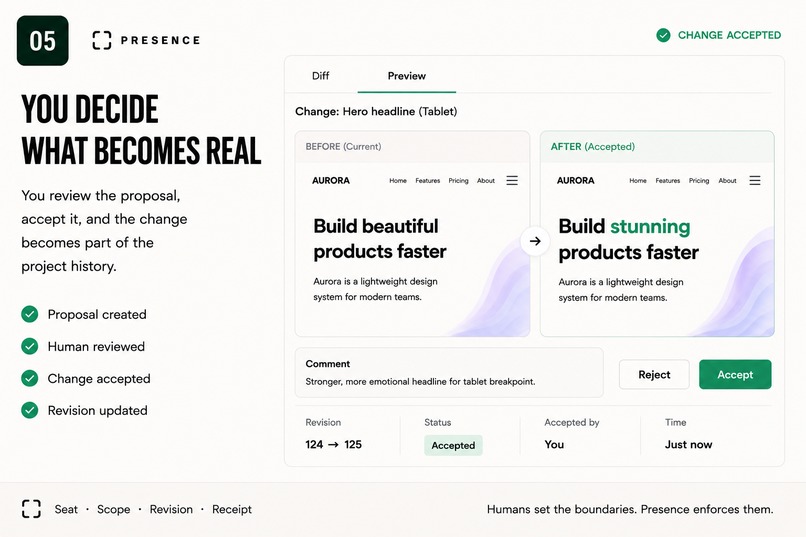806x537 pixels.
Task: Click Features in the Before preview nav
Action: [428, 181]
